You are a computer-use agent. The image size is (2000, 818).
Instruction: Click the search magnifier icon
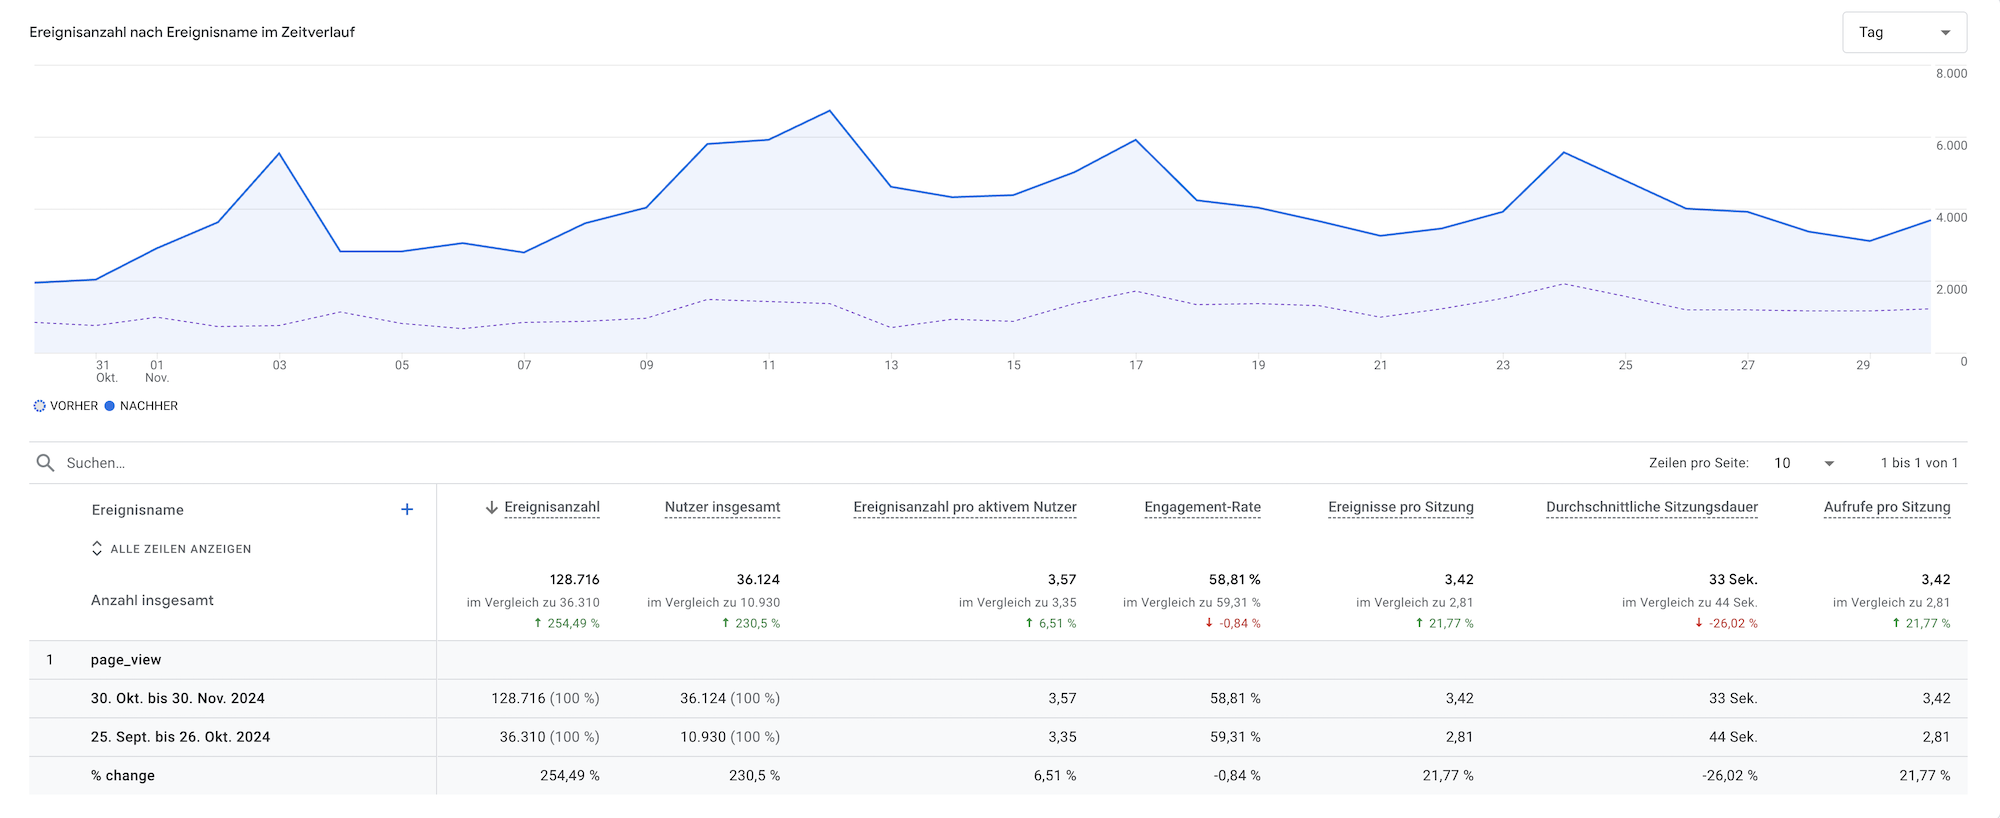(45, 463)
